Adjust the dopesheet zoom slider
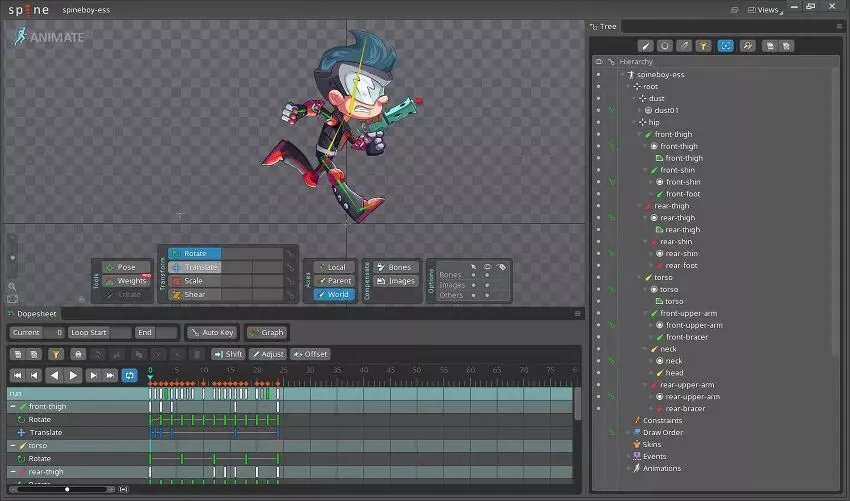This screenshot has height=501, width=850. point(67,489)
